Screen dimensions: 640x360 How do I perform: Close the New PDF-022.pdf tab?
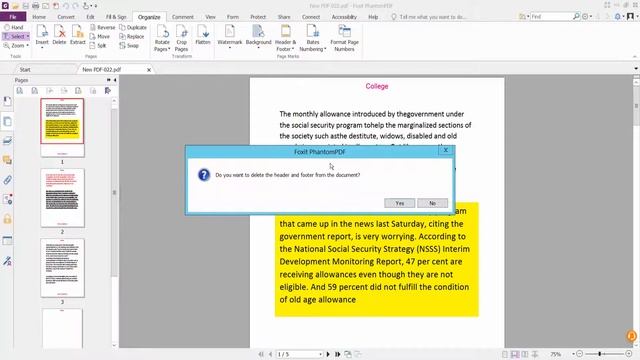coord(149,70)
